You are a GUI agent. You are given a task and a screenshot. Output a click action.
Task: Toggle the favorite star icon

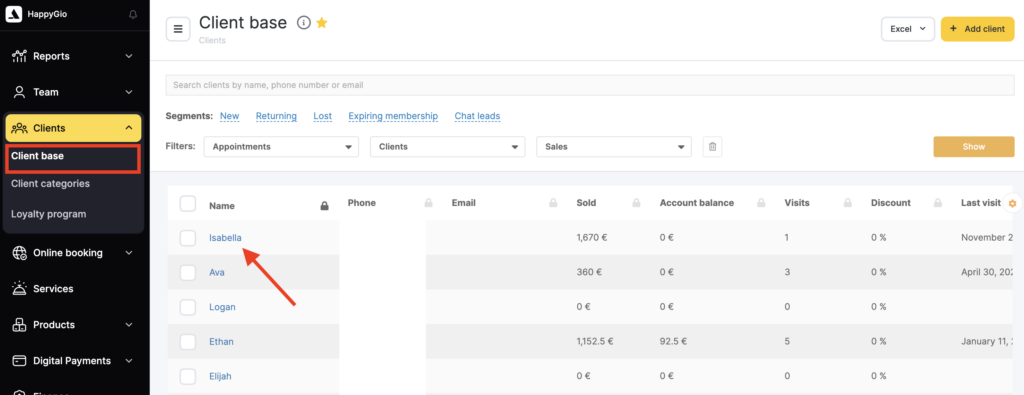click(321, 23)
